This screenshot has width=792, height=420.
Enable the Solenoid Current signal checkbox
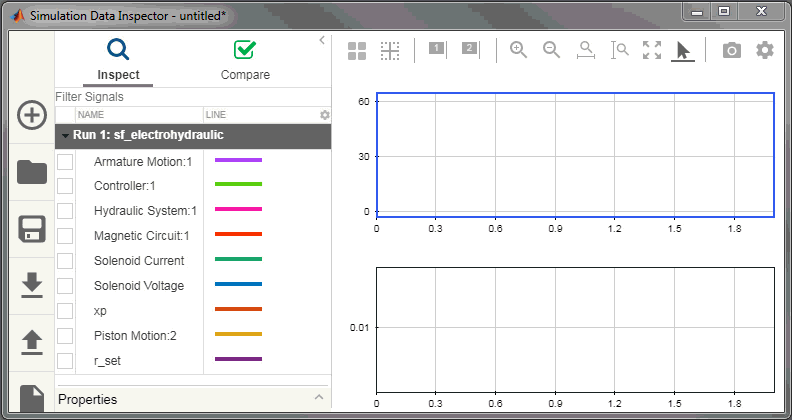(65, 261)
